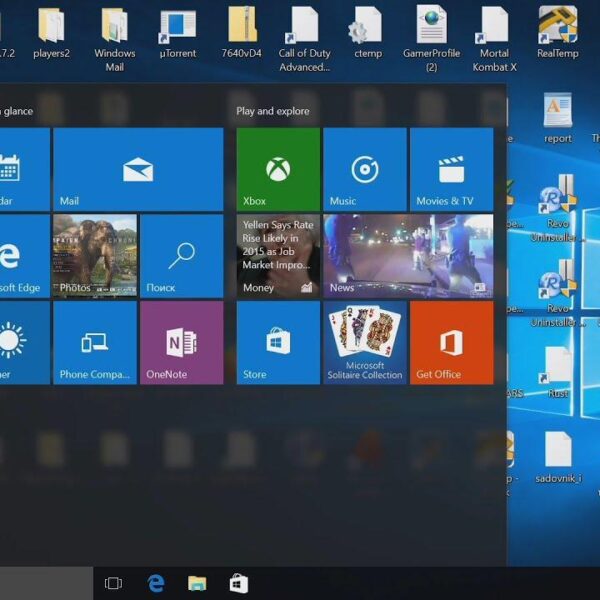Select the upper Revo Uninstaller shortcut
Screen dimensions: 600x600
tap(558, 209)
